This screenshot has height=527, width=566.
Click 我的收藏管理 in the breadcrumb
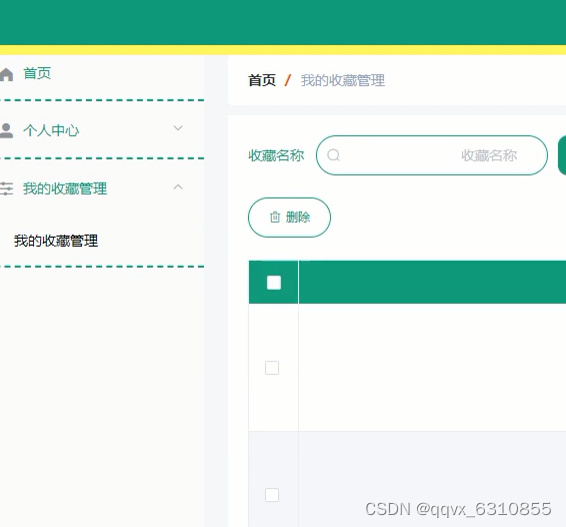(x=343, y=80)
